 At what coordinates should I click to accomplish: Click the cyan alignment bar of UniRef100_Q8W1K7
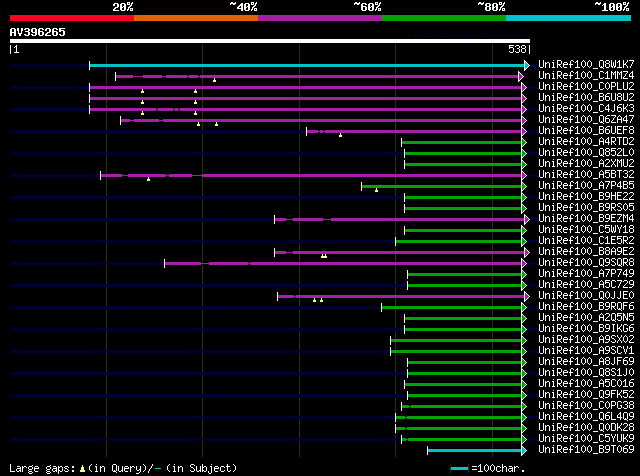click(x=307, y=65)
